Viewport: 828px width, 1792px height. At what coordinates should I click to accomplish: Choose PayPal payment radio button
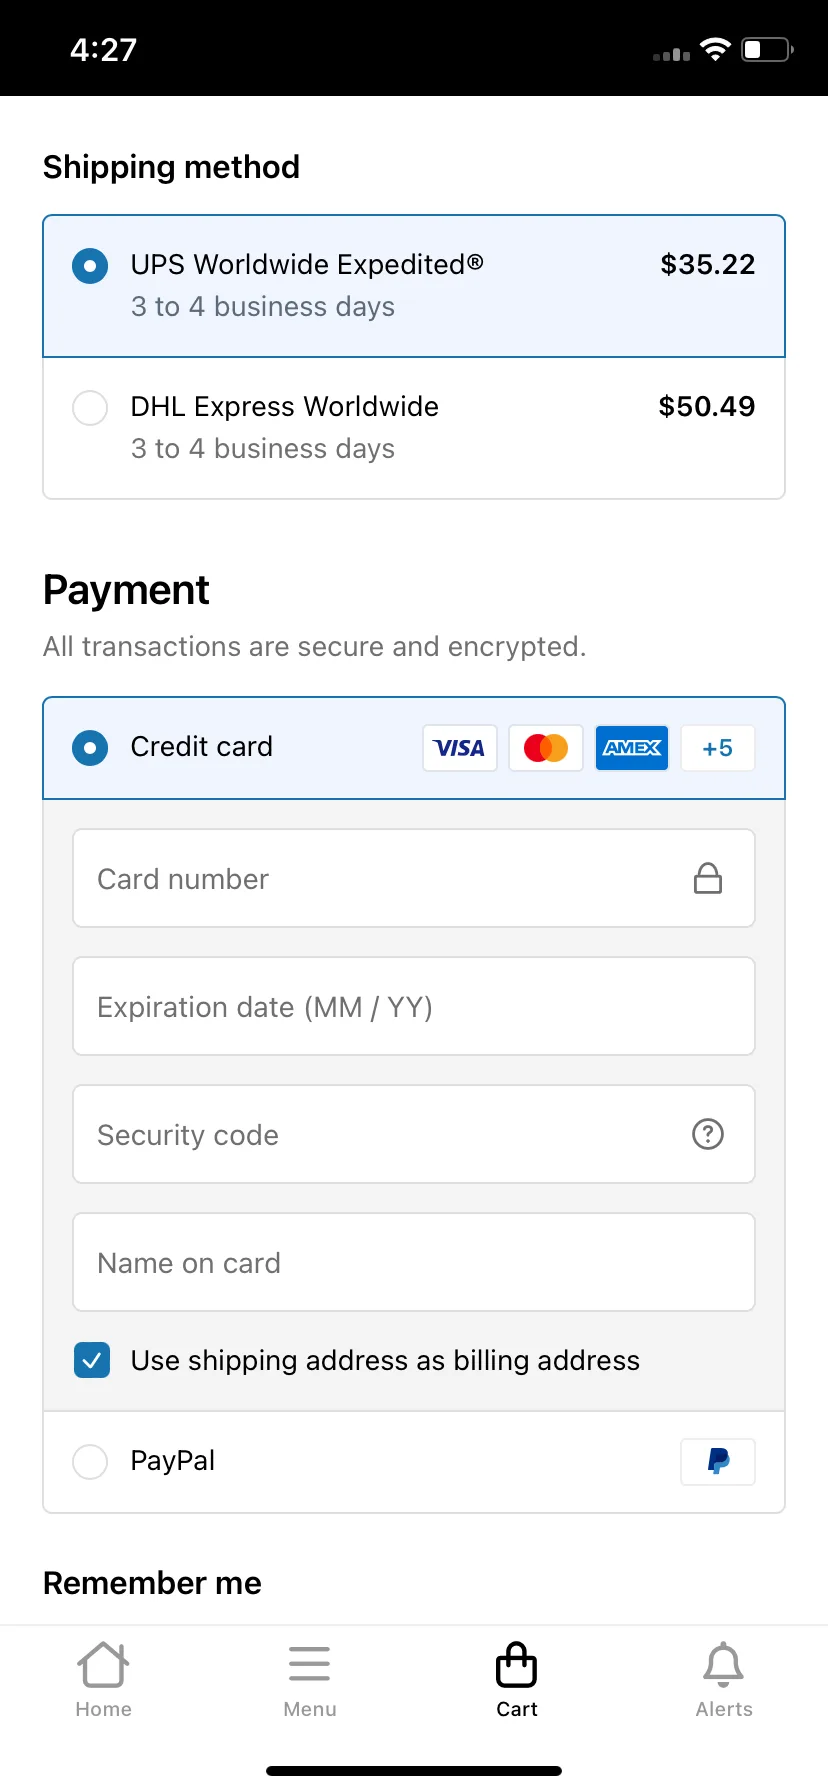90,1461
